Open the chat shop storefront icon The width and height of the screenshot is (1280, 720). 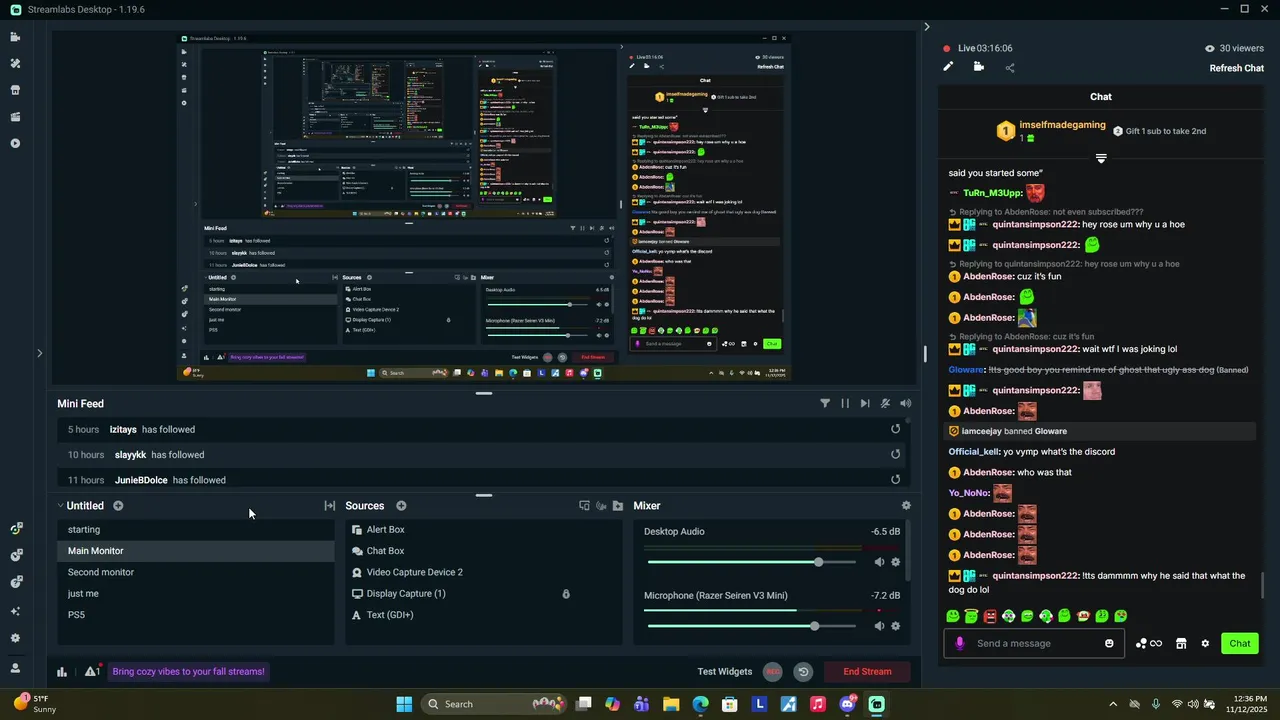click(1180, 643)
